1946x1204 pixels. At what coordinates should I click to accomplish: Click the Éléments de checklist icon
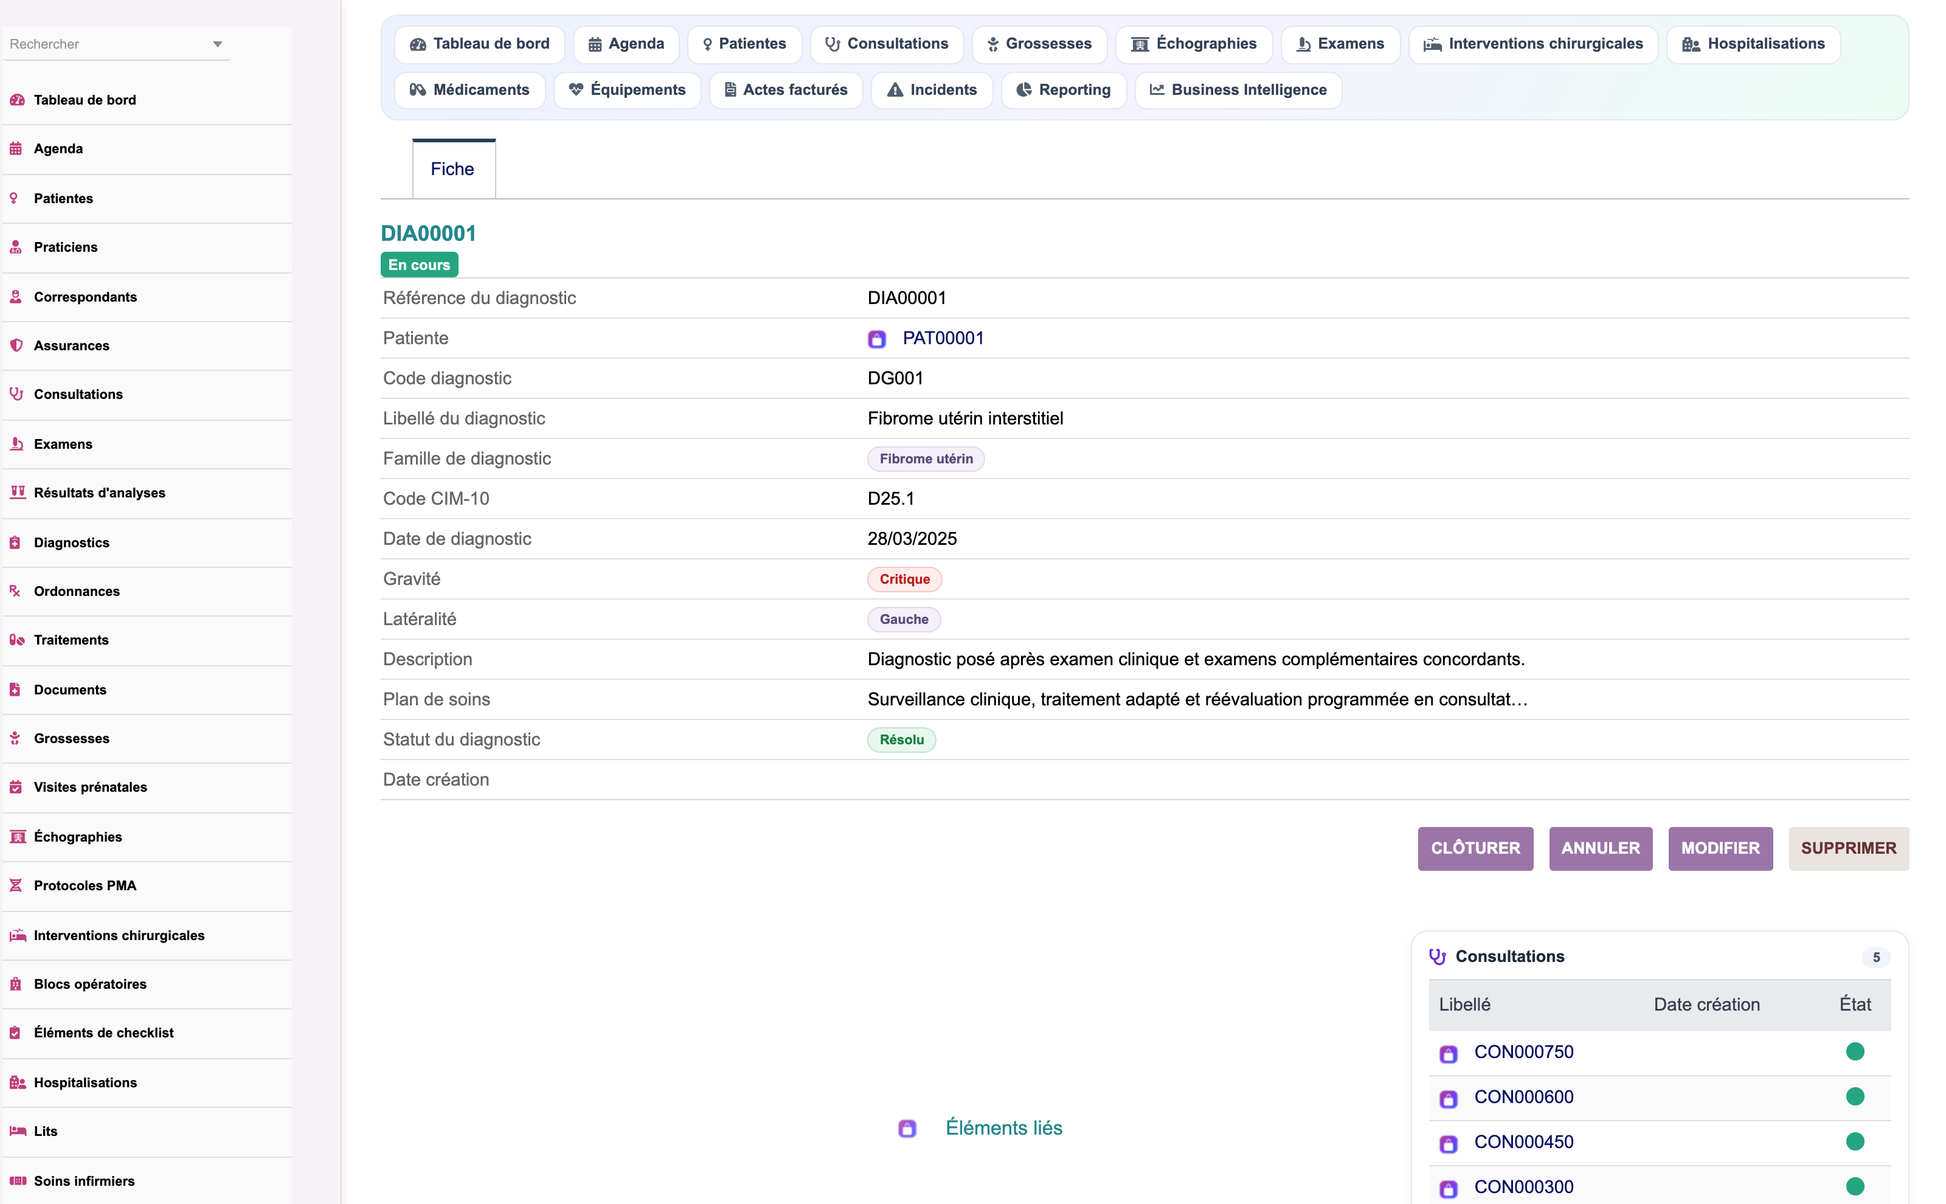[x=15, y=1033]
